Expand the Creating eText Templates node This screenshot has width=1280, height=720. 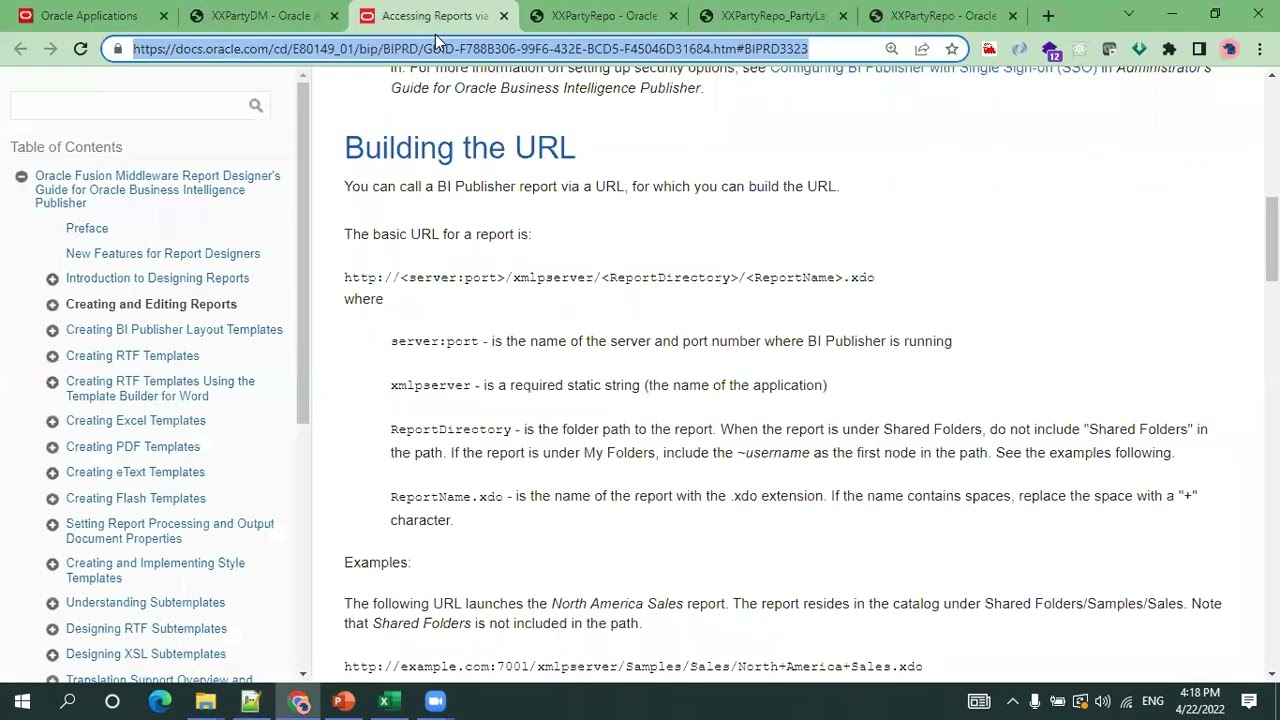52,473
